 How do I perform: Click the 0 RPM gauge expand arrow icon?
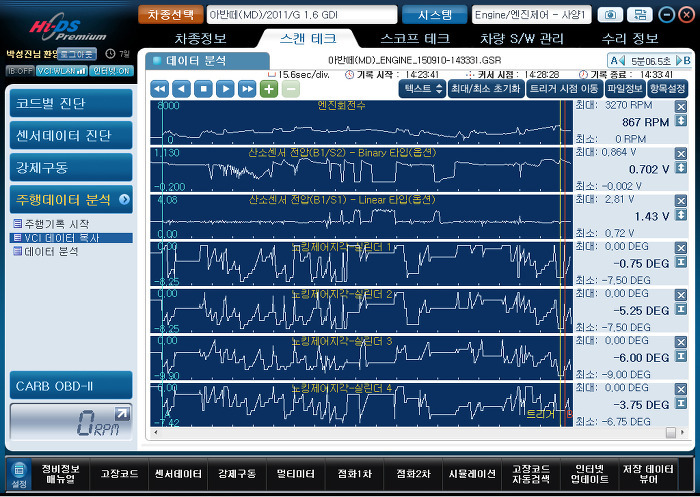click(121, 414)
